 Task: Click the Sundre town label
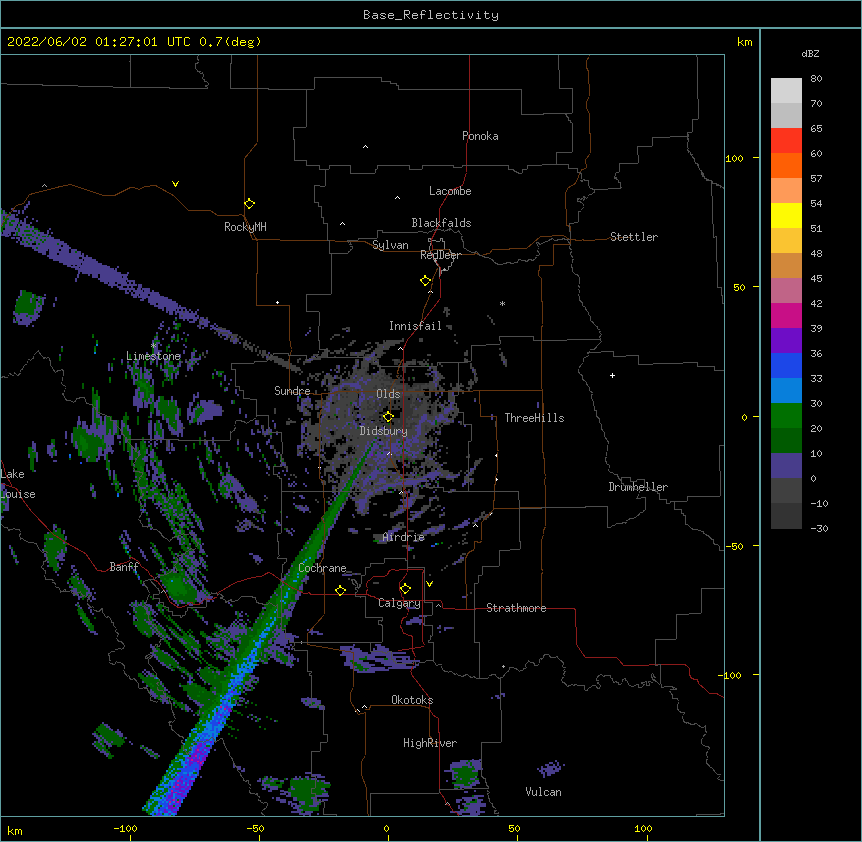coord(292,391)
